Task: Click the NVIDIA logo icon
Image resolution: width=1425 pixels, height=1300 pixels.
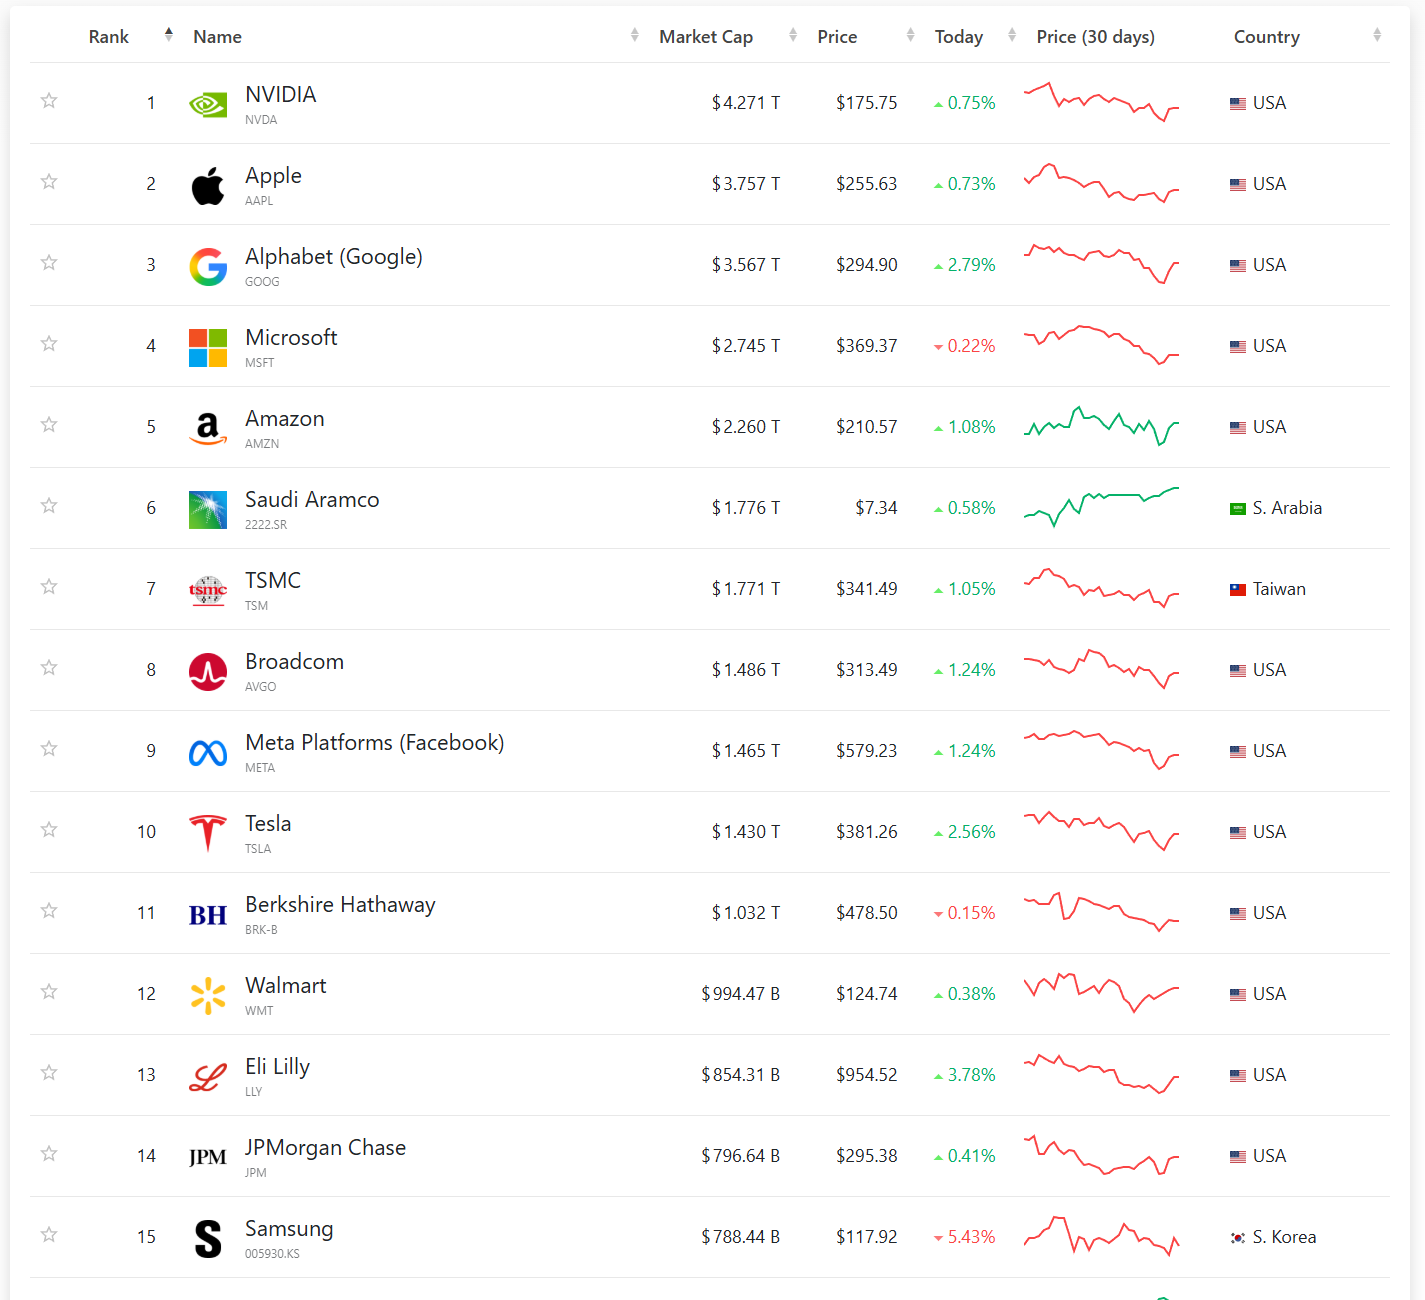Action: coord(208,104)
